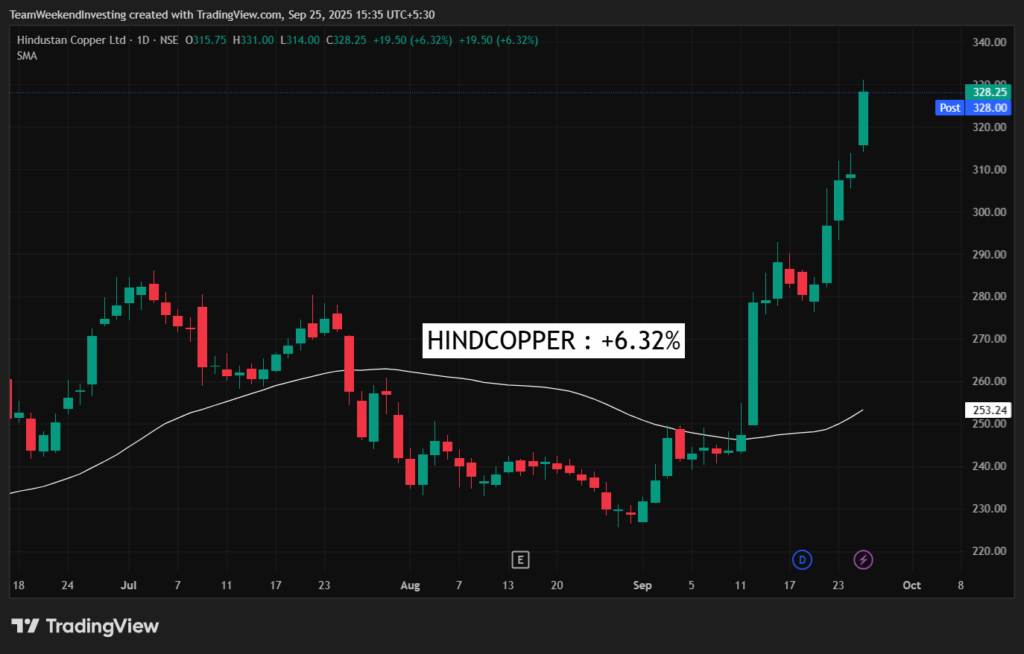Click the 300.00 price axis label
The width and height of the screenshot is (1024, 654).
point(989,212)
